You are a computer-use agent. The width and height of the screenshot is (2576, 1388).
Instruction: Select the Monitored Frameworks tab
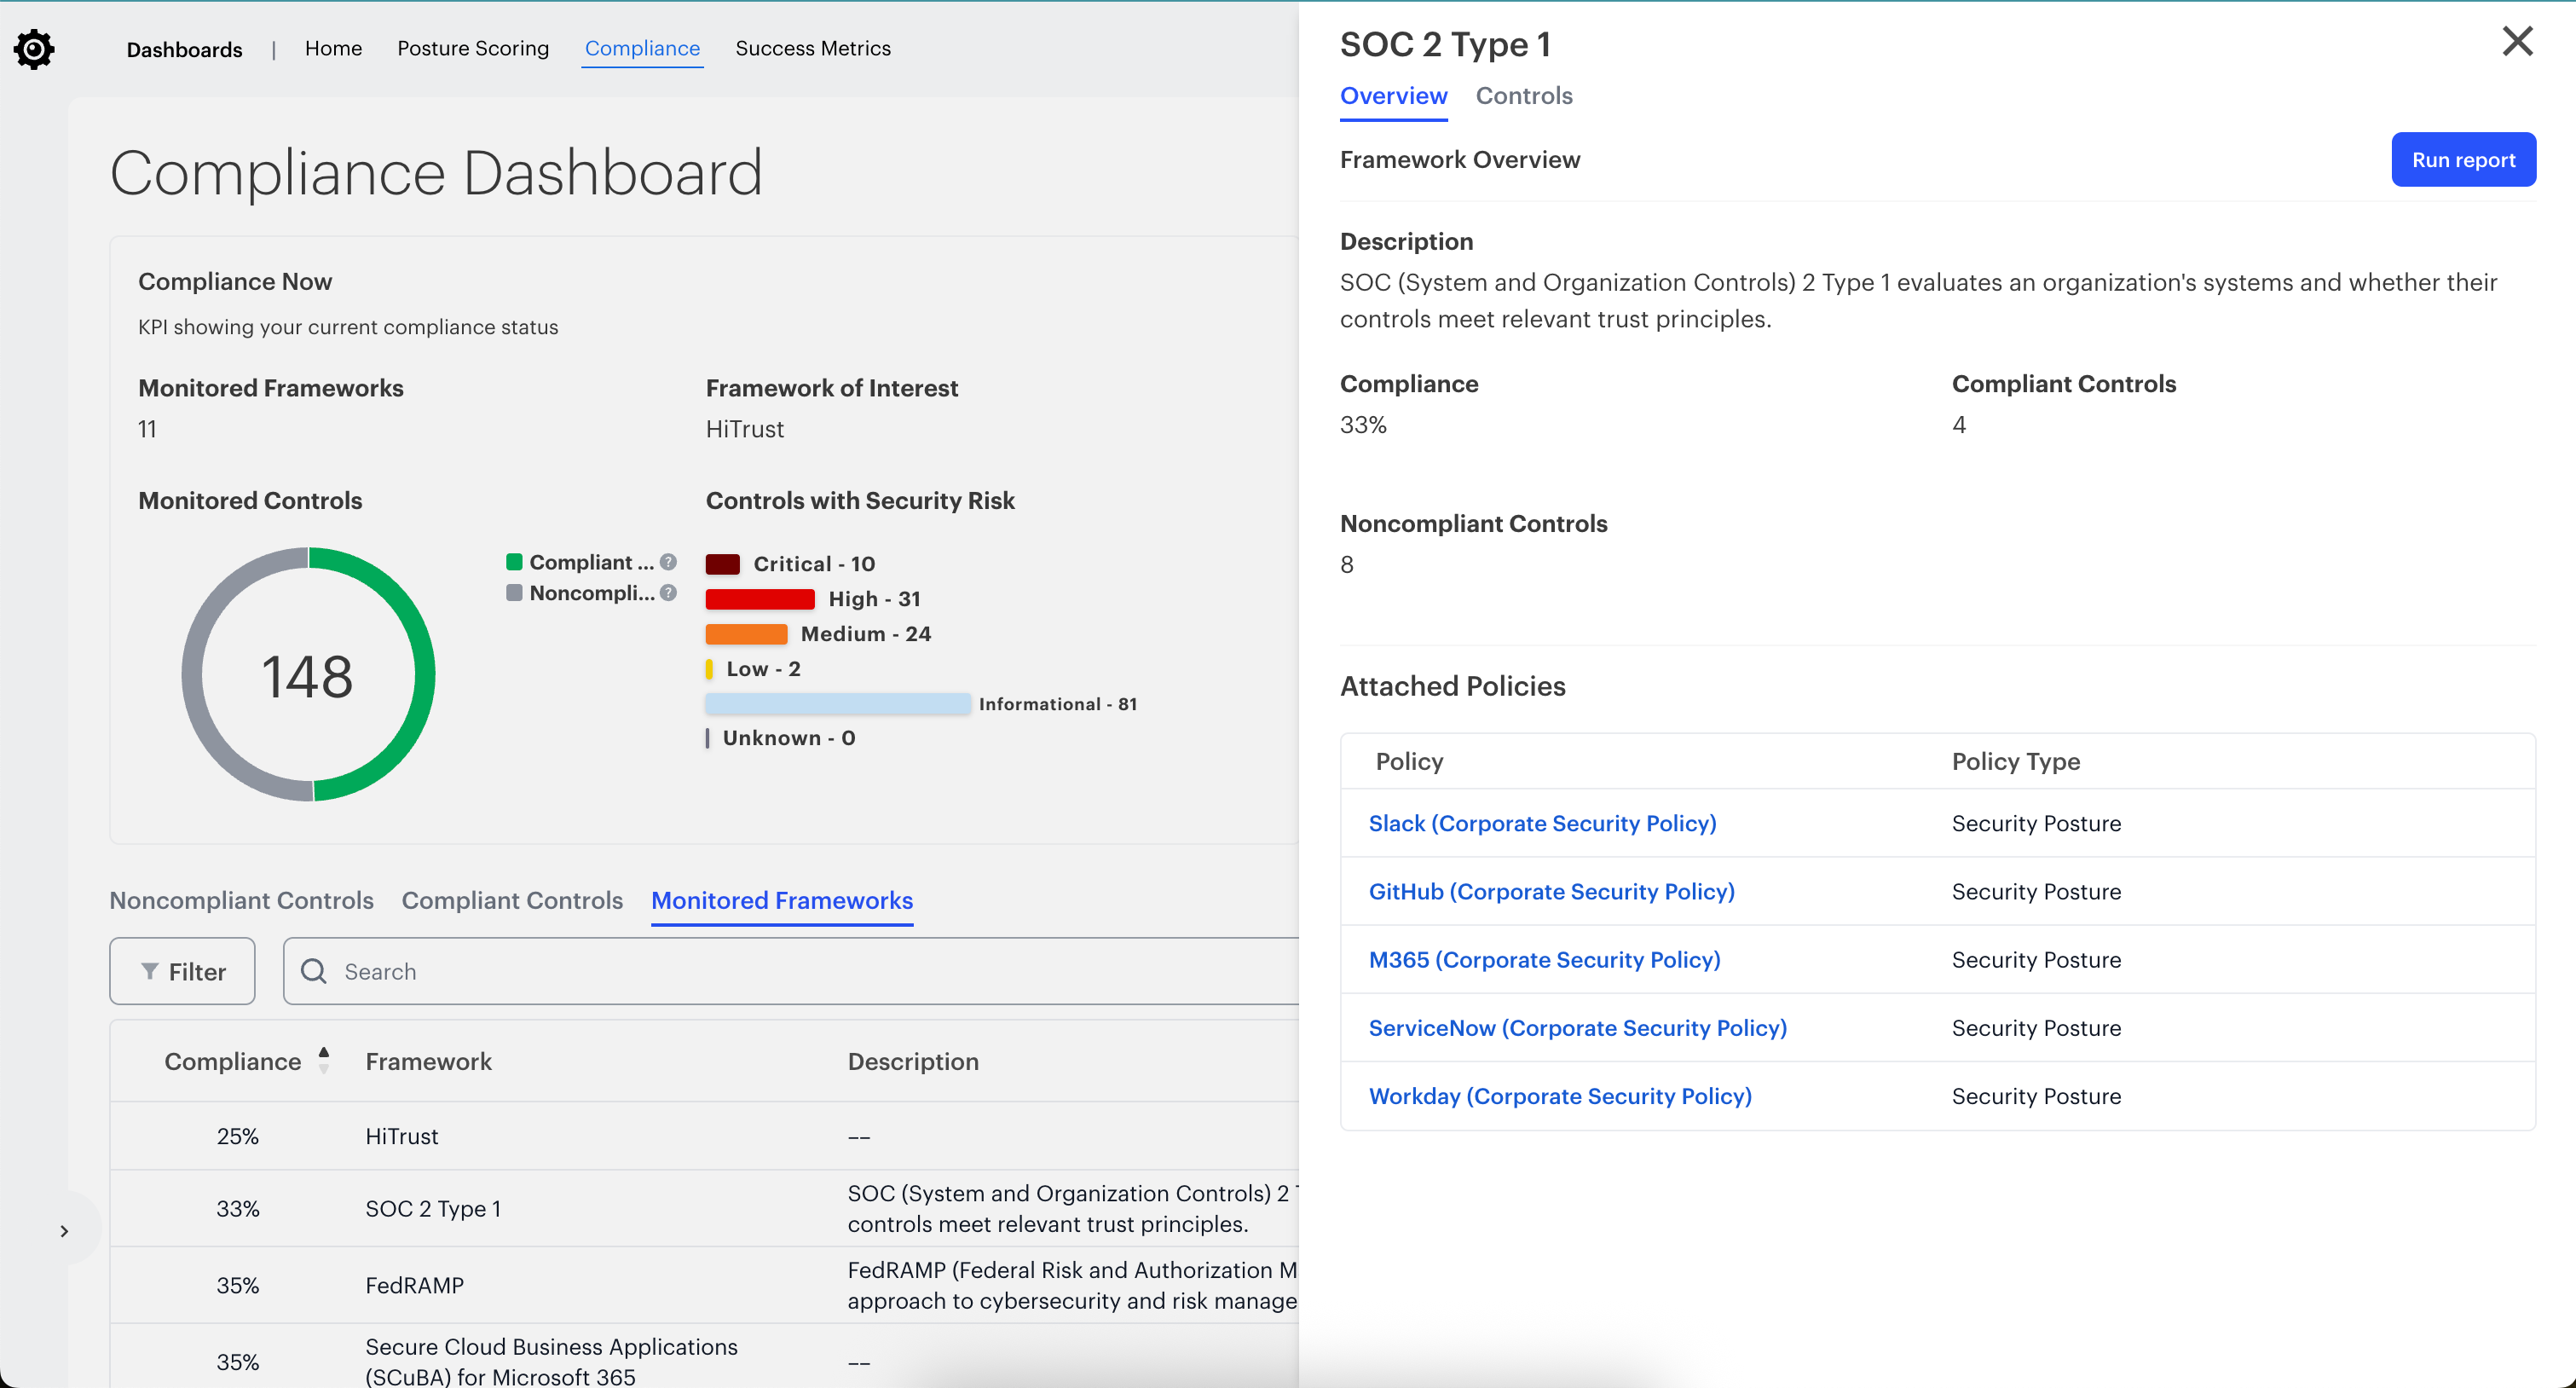(782, 900)
